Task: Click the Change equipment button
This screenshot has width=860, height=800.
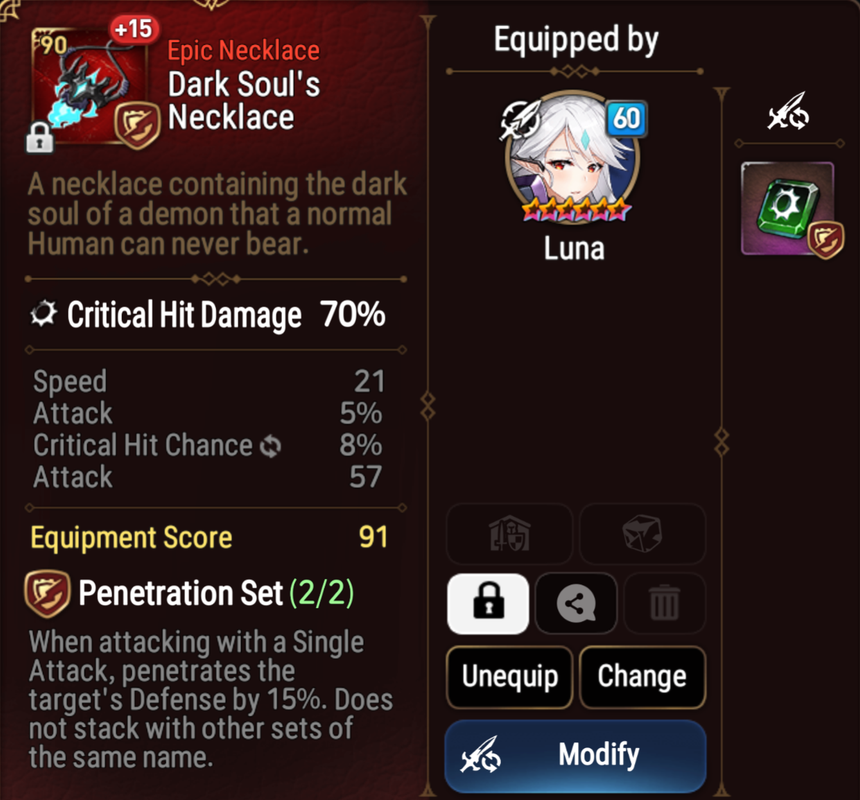Action: 642,677
